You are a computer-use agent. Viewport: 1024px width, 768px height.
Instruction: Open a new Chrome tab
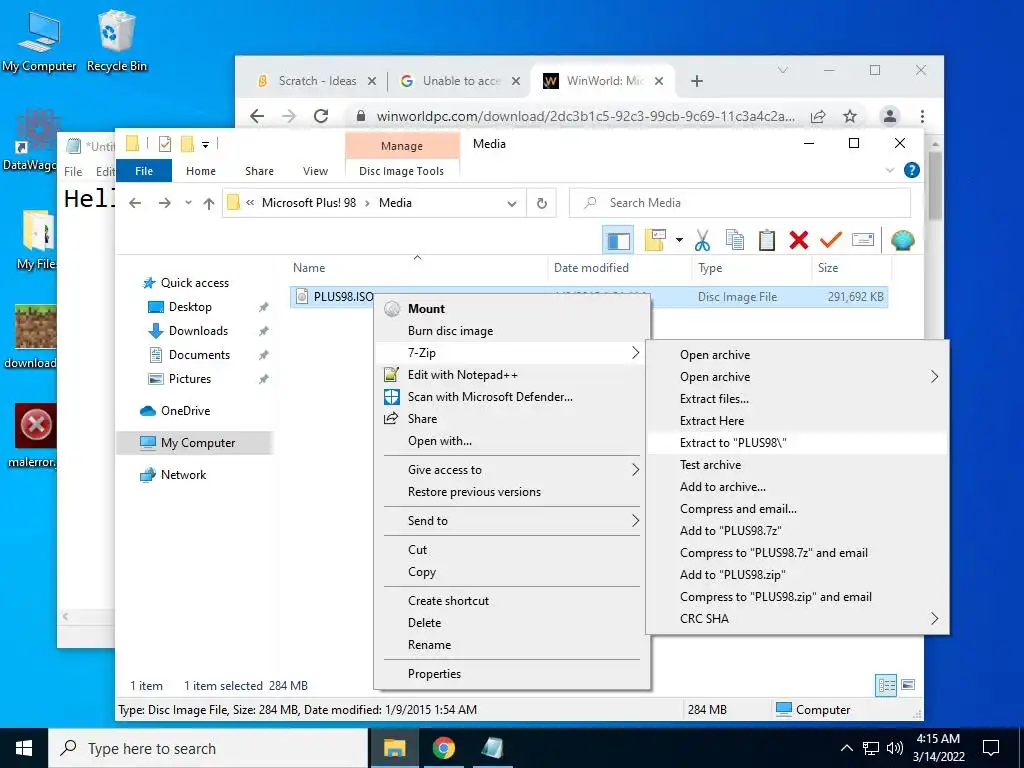click(x=697, y=81)
